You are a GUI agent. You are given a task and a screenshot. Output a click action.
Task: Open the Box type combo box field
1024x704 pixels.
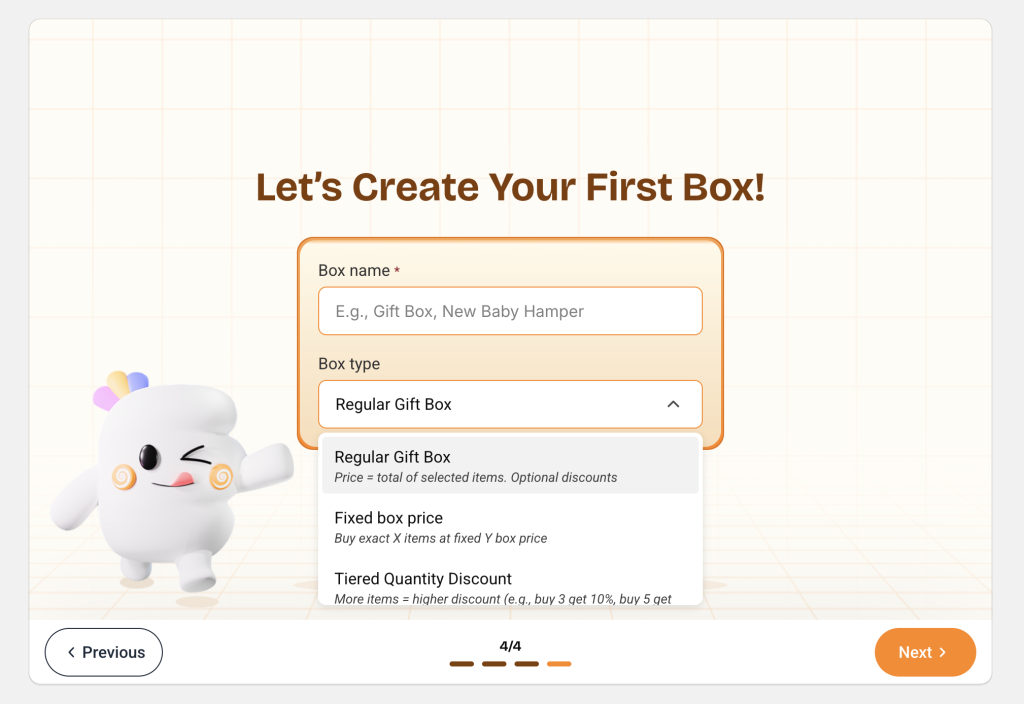click(510, 404)
